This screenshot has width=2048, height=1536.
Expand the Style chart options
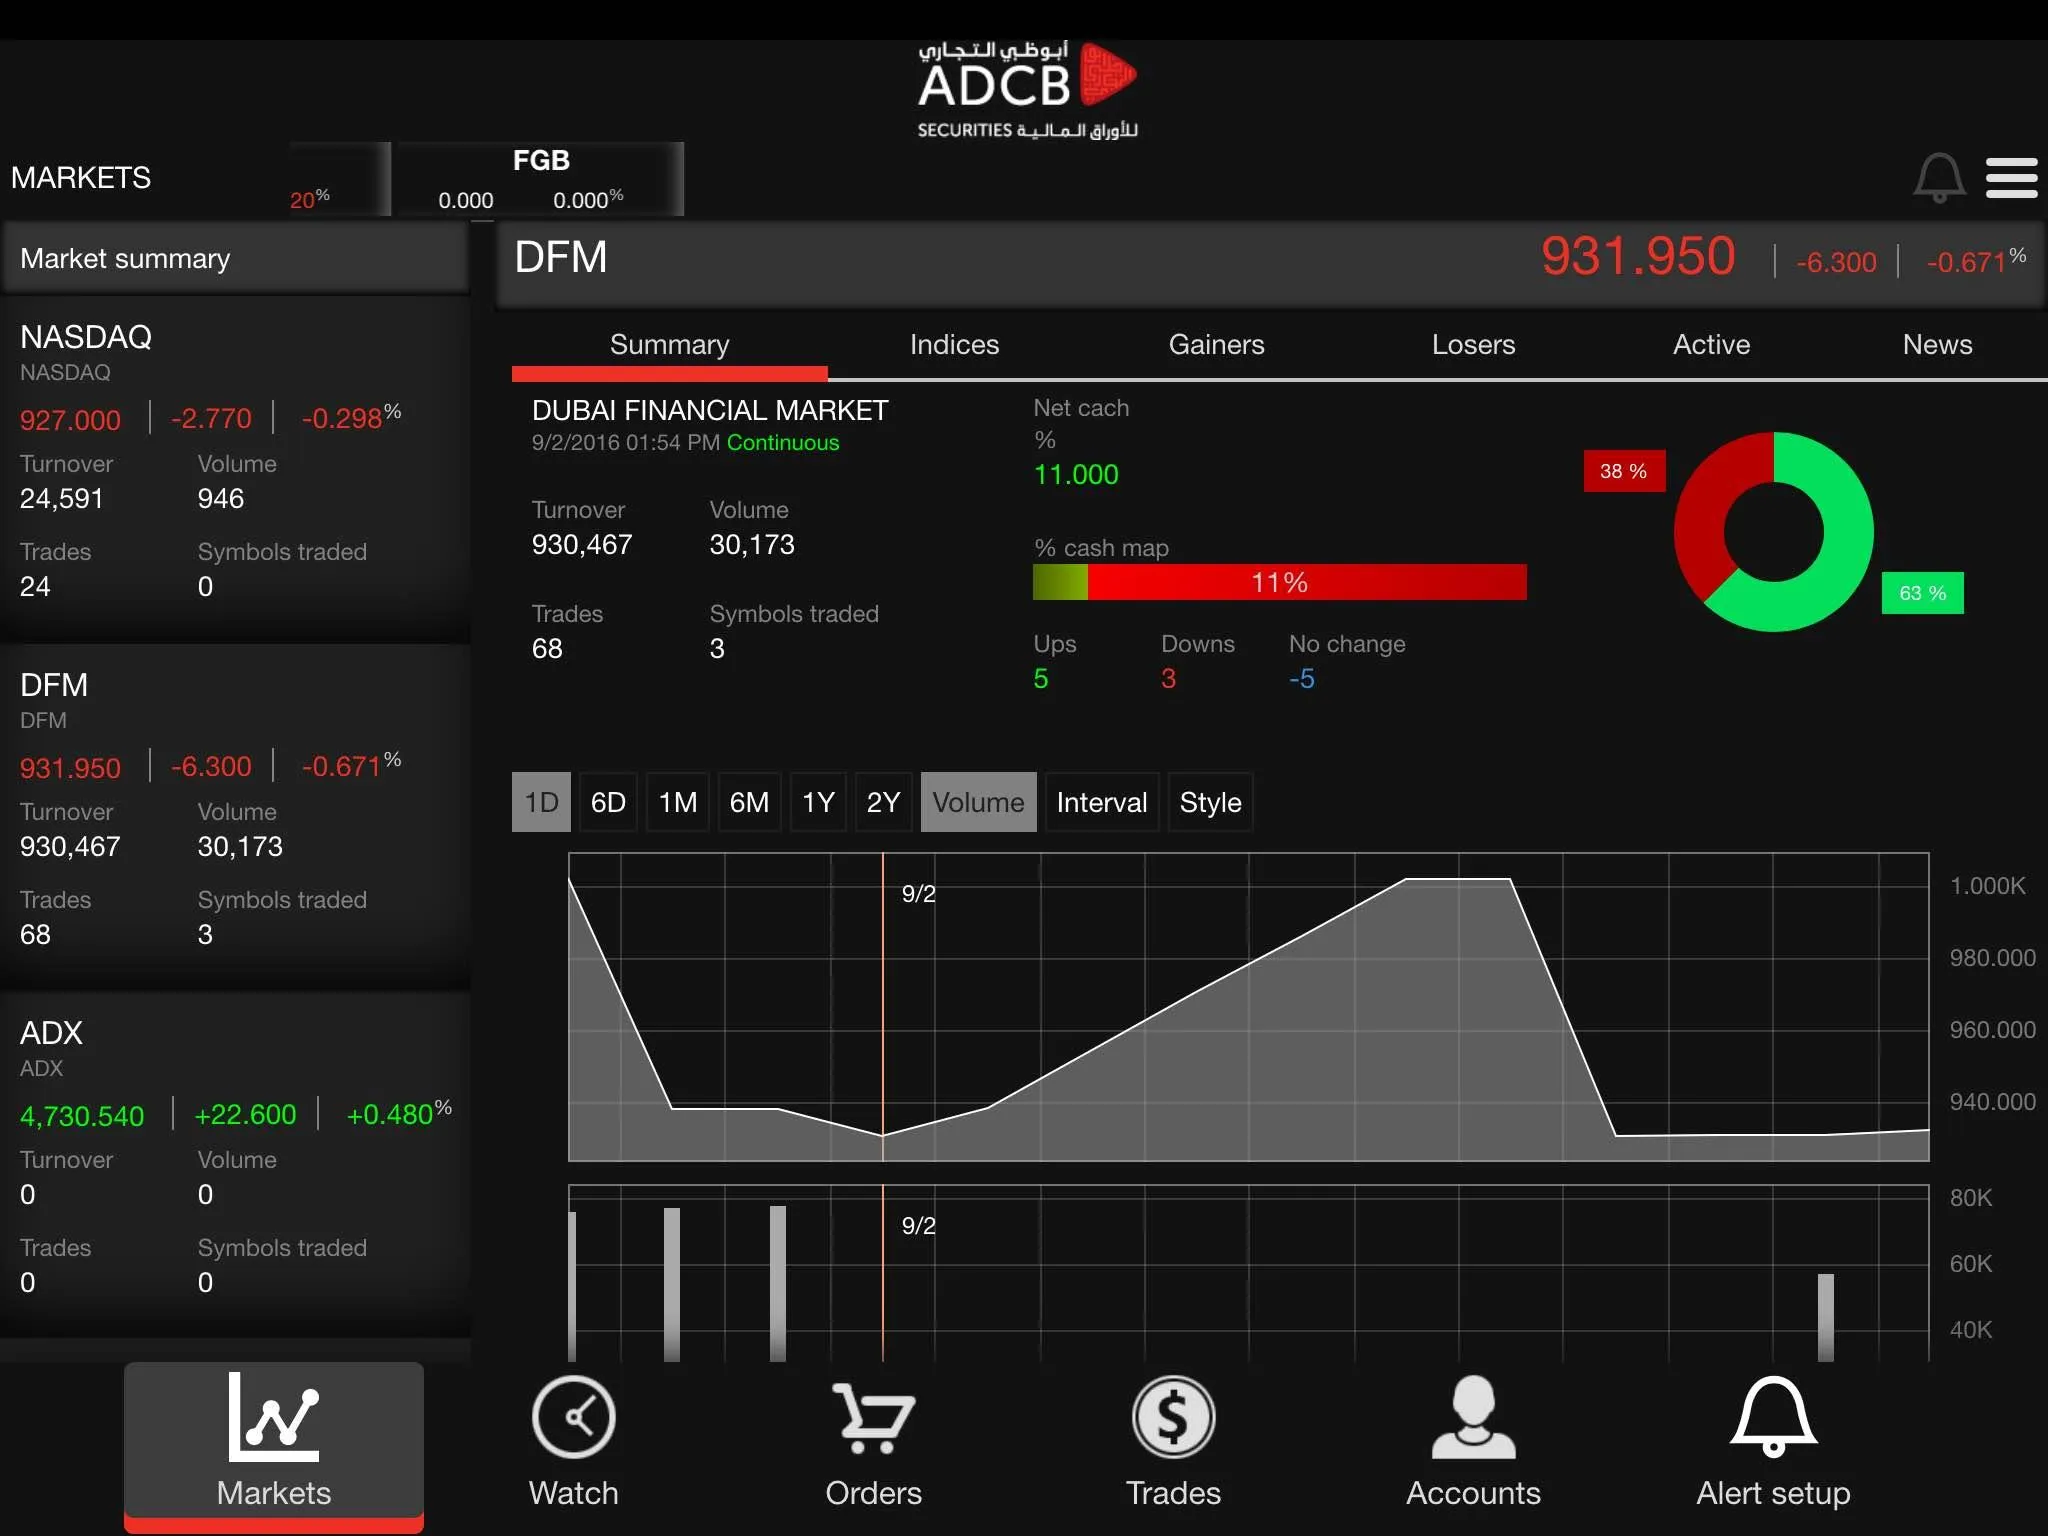pos(1209,802)
